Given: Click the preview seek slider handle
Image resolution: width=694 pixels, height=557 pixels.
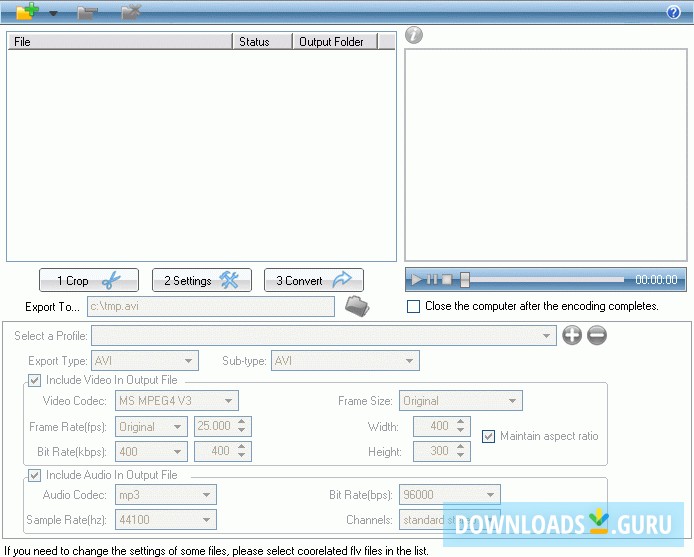Looking at the screenshot, I should coord(465,280).
